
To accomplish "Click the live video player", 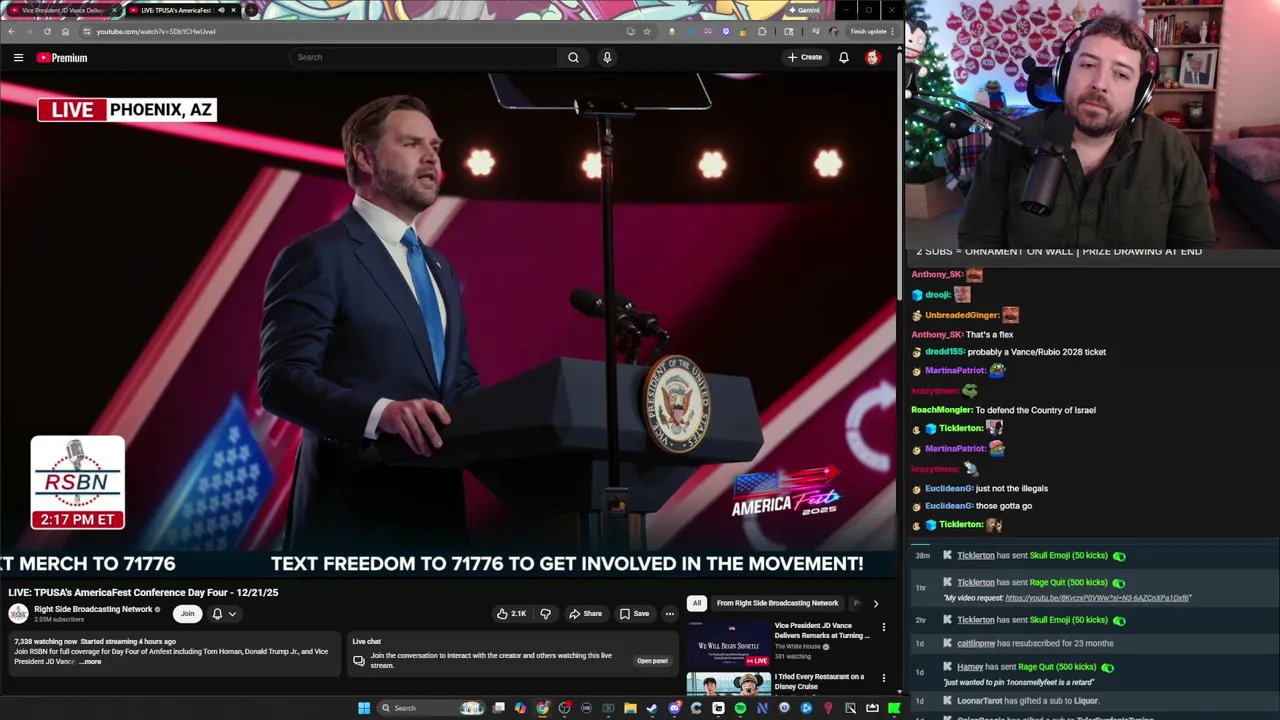I will 448,325.
